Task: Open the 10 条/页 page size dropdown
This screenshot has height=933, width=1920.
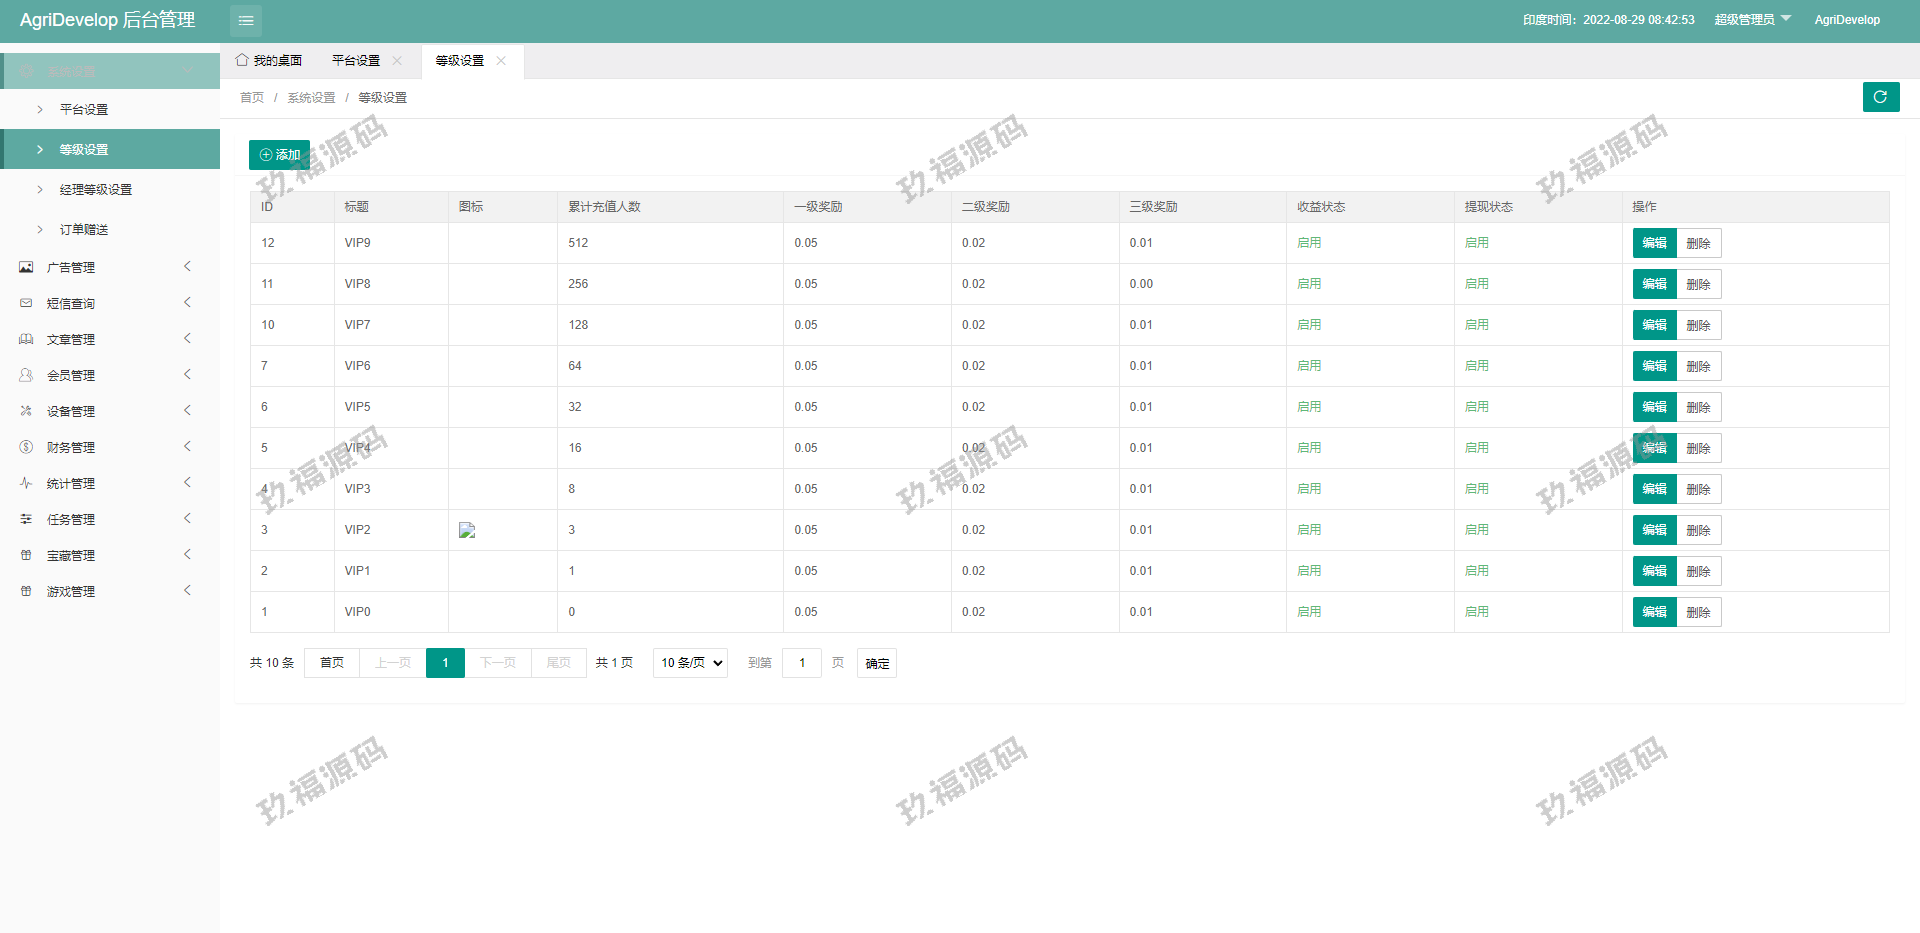Action: 690,663
